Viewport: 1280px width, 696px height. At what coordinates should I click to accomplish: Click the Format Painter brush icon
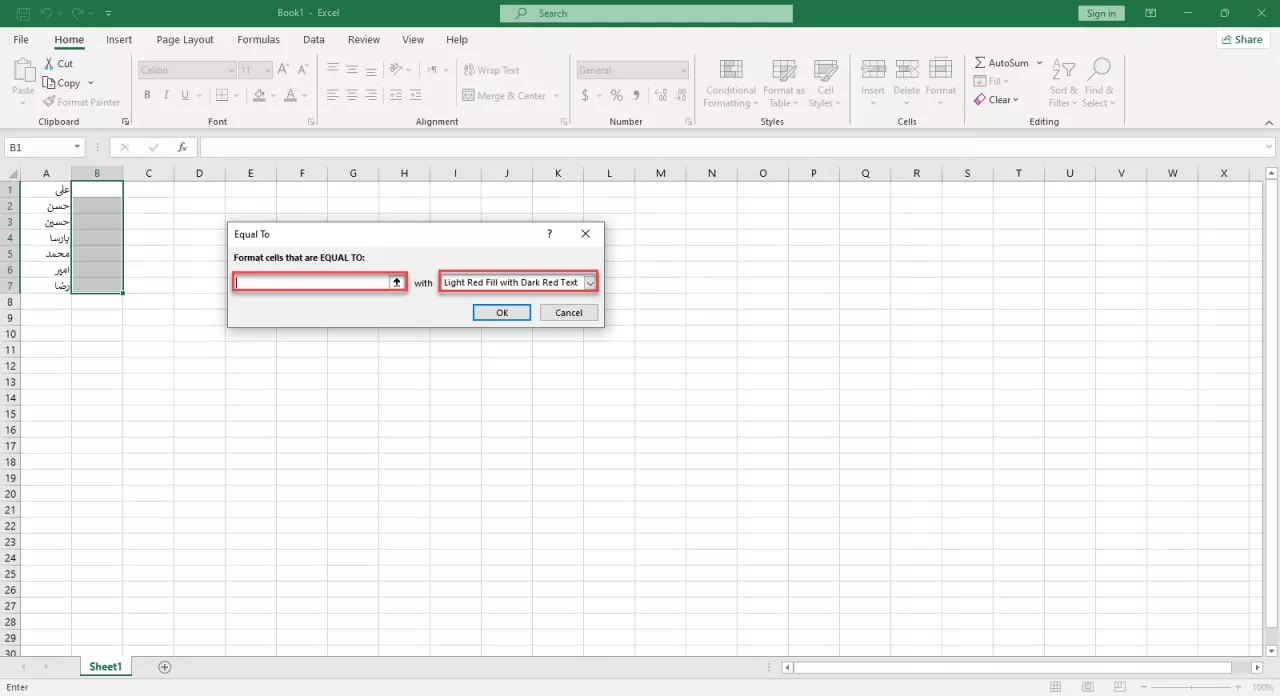click(x=48, y=102)
